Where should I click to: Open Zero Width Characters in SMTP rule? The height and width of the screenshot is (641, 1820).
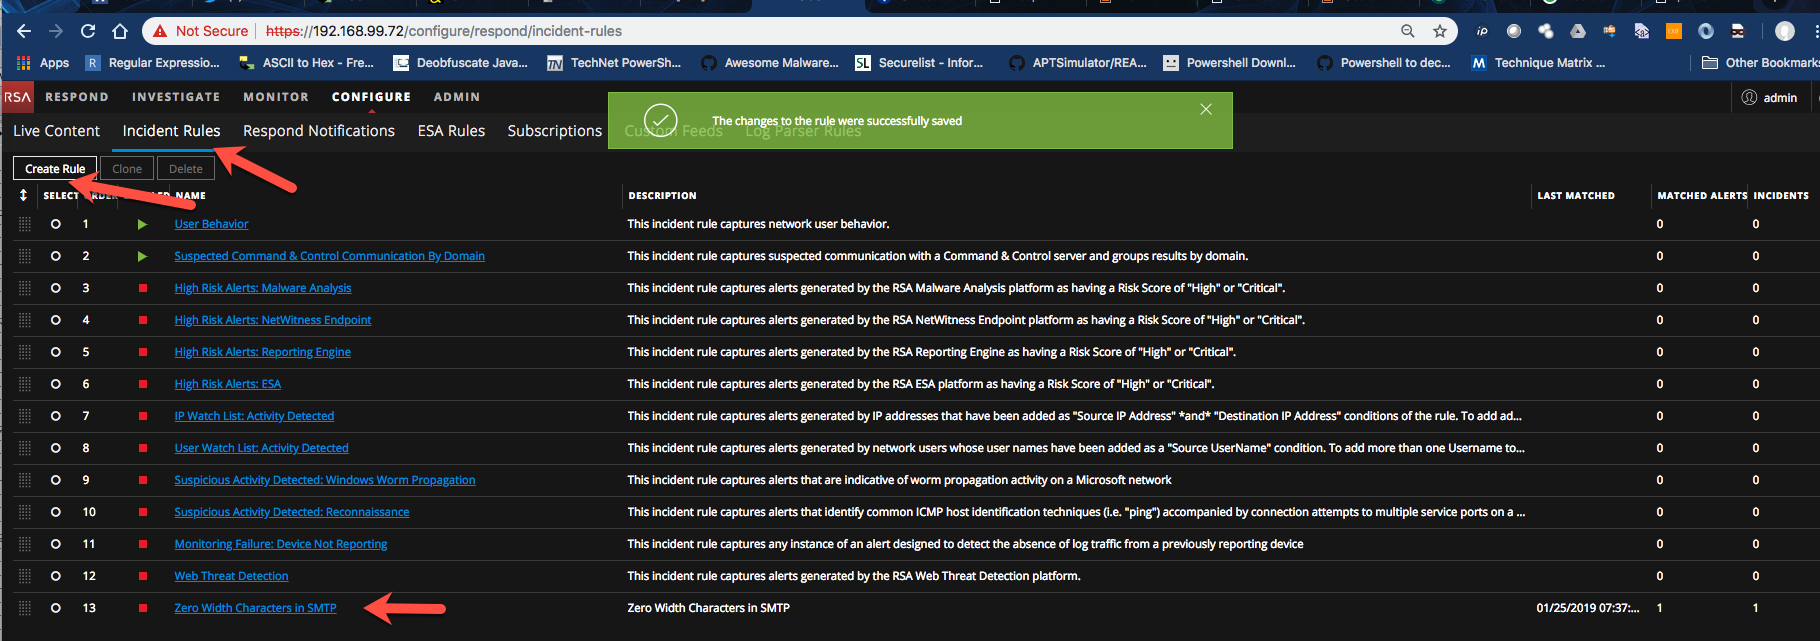tap(255, 608)
